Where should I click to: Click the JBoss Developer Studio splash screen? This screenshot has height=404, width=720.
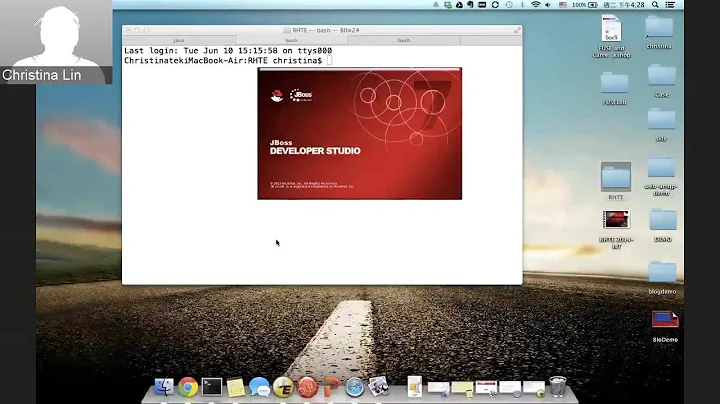click(360, 134)
